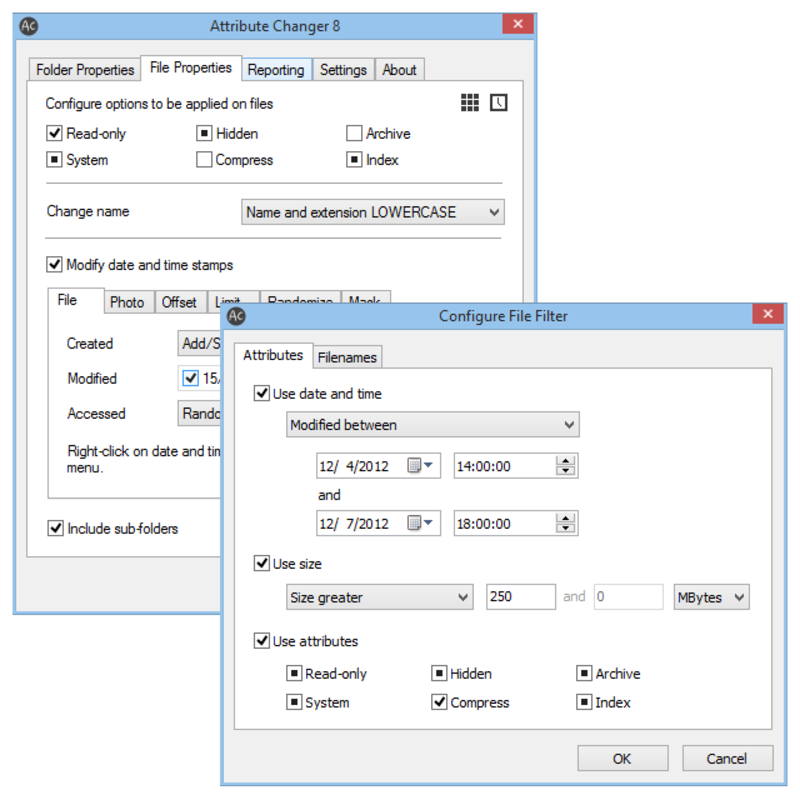Viewport: 800px width, 800px height.
Task: Disable Use size filter
Action: tap(262, 563)
